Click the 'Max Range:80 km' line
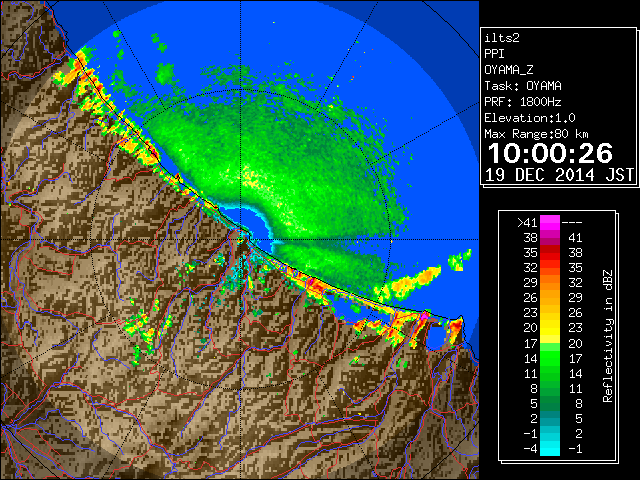Screen dimensions: 640x480 537,134
